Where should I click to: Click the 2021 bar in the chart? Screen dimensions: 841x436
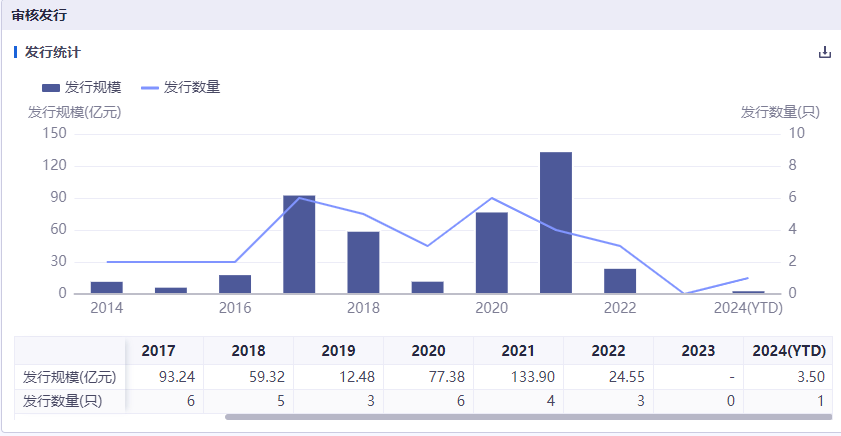point(556,223)
